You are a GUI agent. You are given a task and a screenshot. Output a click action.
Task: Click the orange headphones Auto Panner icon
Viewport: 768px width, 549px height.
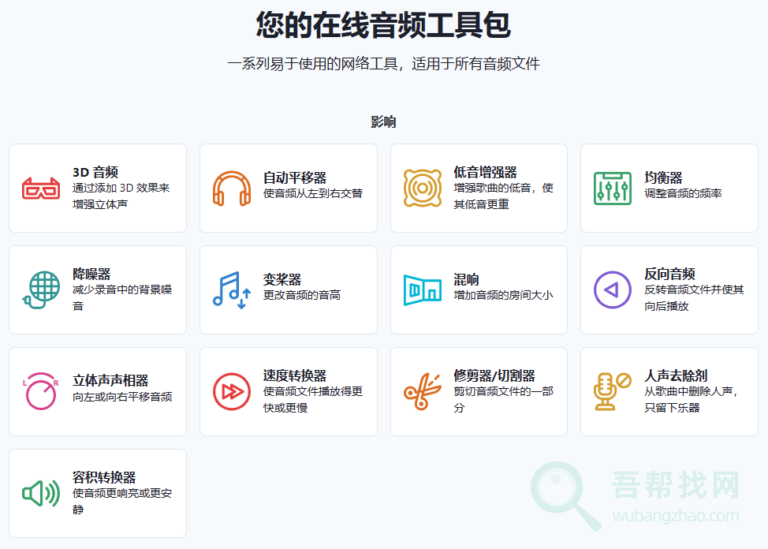(232, 188)
